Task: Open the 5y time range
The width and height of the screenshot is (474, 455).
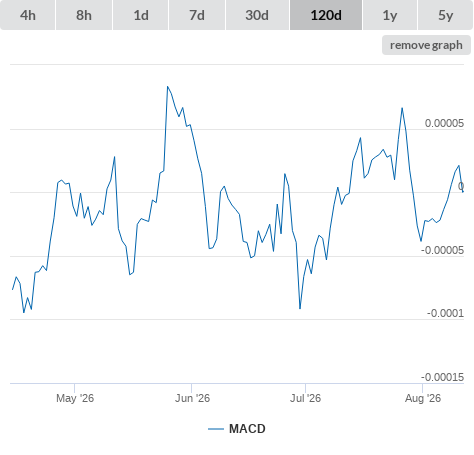Action: click(446, 15)
